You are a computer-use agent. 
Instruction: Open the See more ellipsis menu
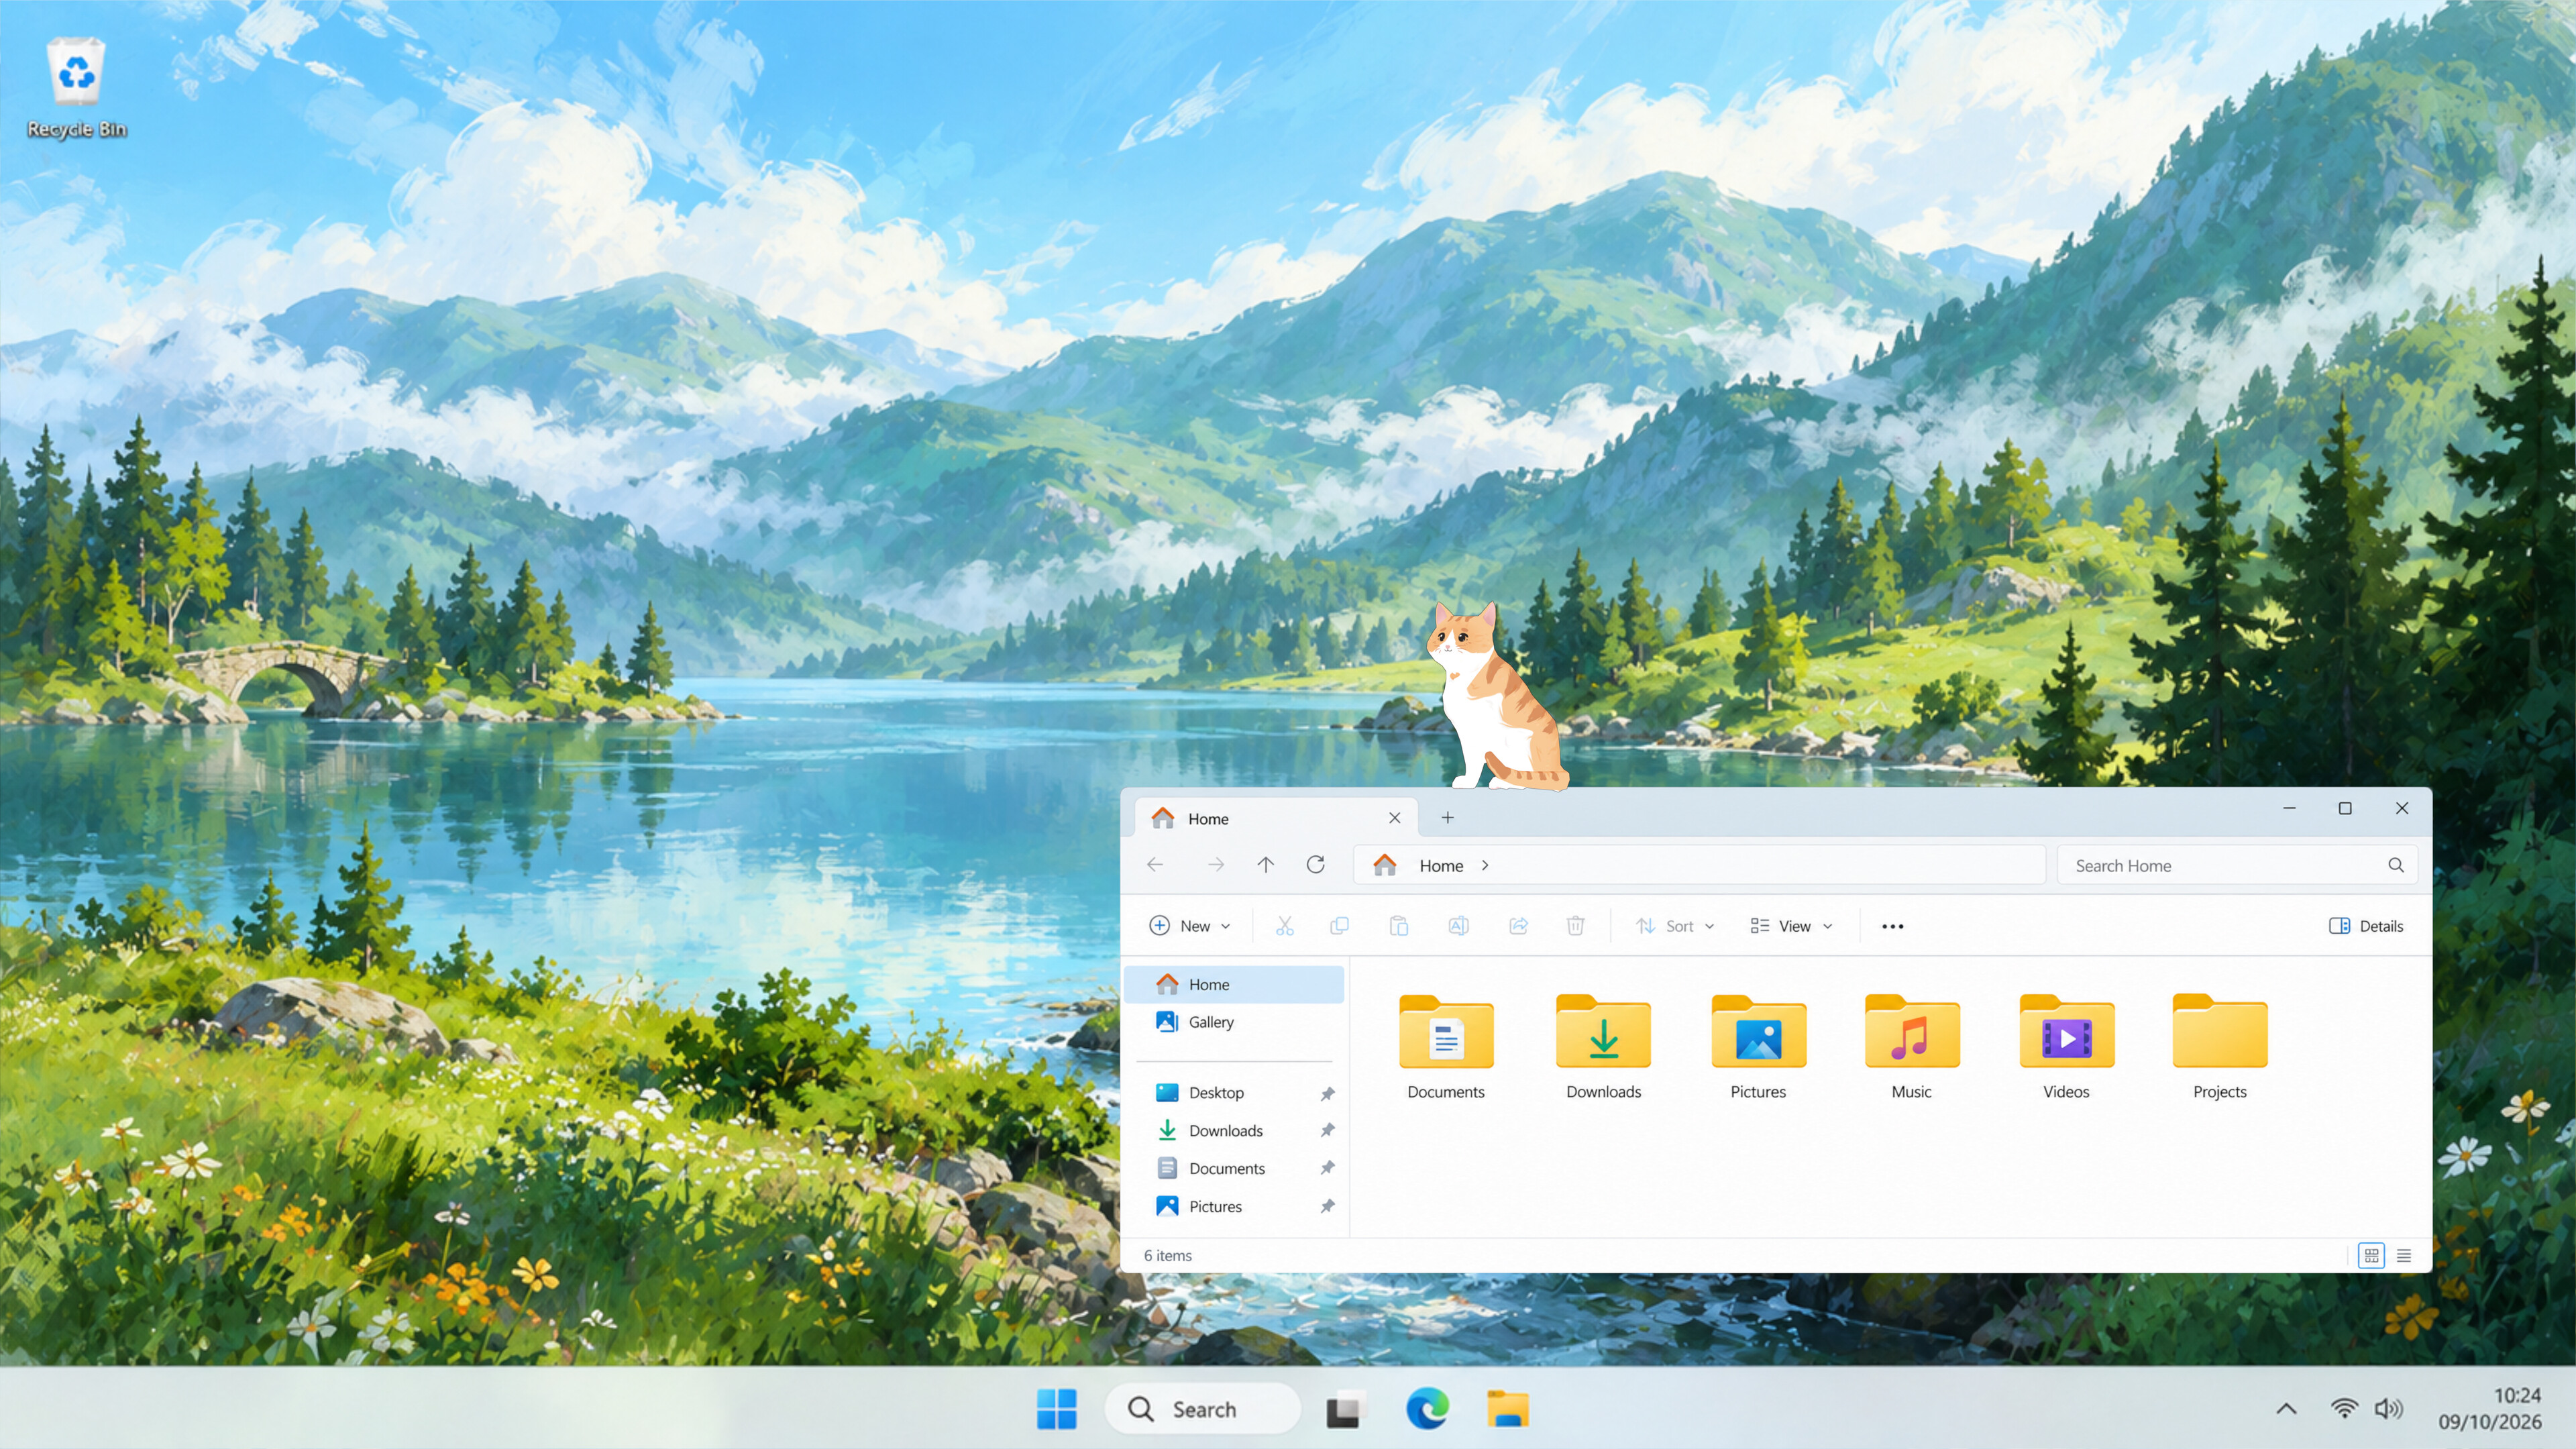[1892, 926]
